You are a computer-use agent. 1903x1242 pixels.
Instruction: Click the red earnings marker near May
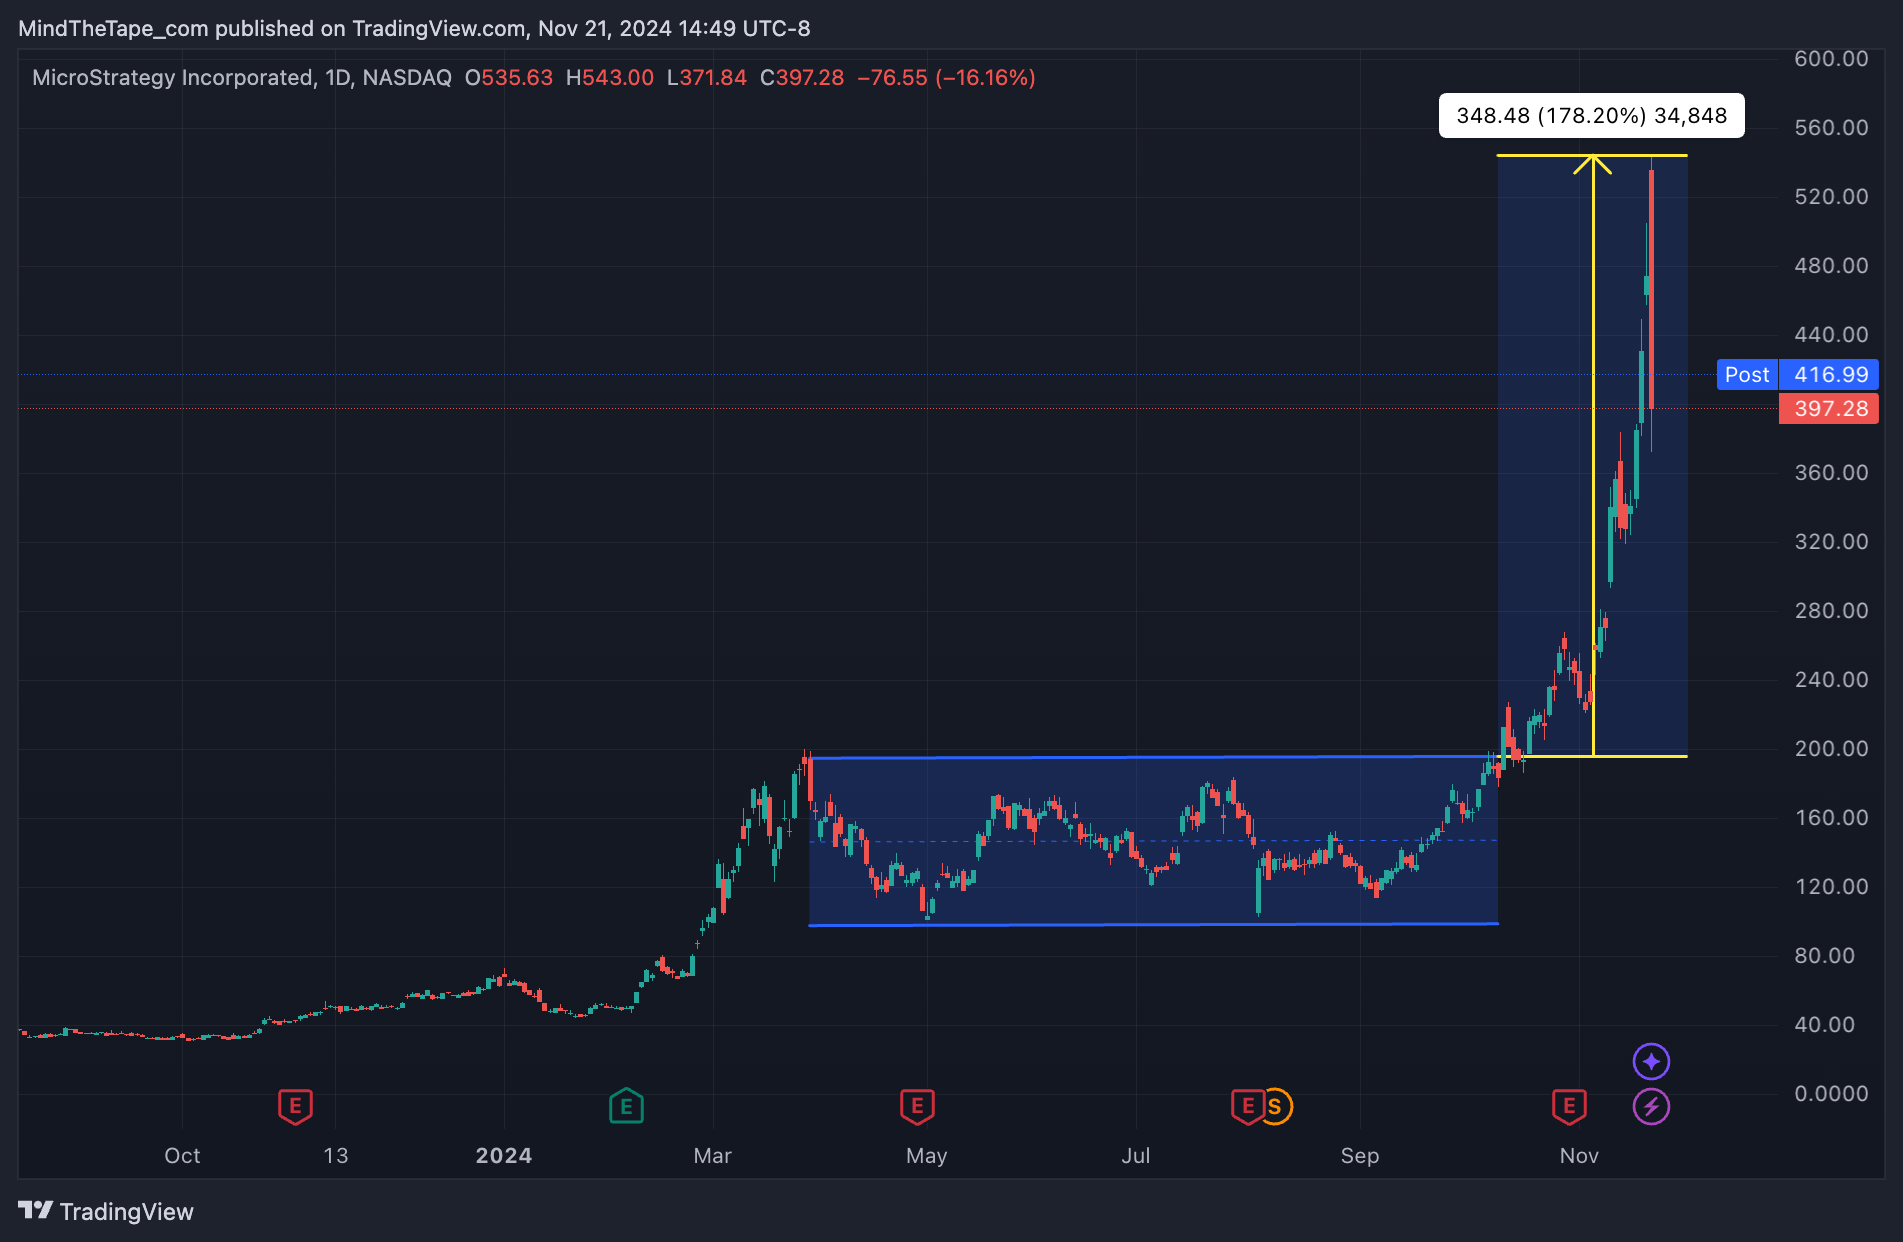917,1106
